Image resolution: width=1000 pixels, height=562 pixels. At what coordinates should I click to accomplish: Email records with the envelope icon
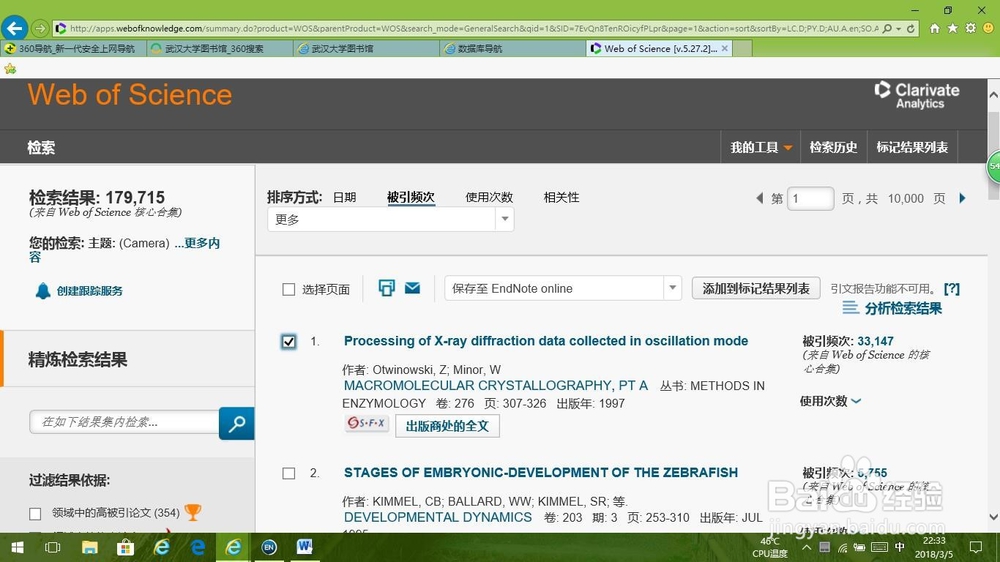click(413, 288)
